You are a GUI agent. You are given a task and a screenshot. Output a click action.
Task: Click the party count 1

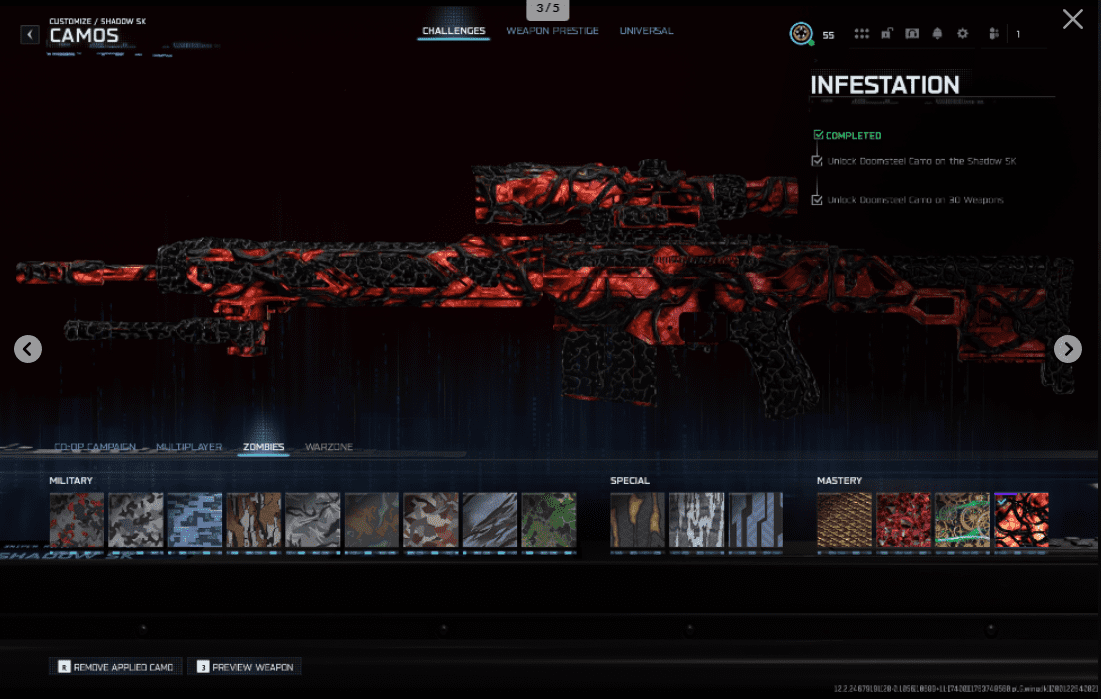[x=1017, y=34]
